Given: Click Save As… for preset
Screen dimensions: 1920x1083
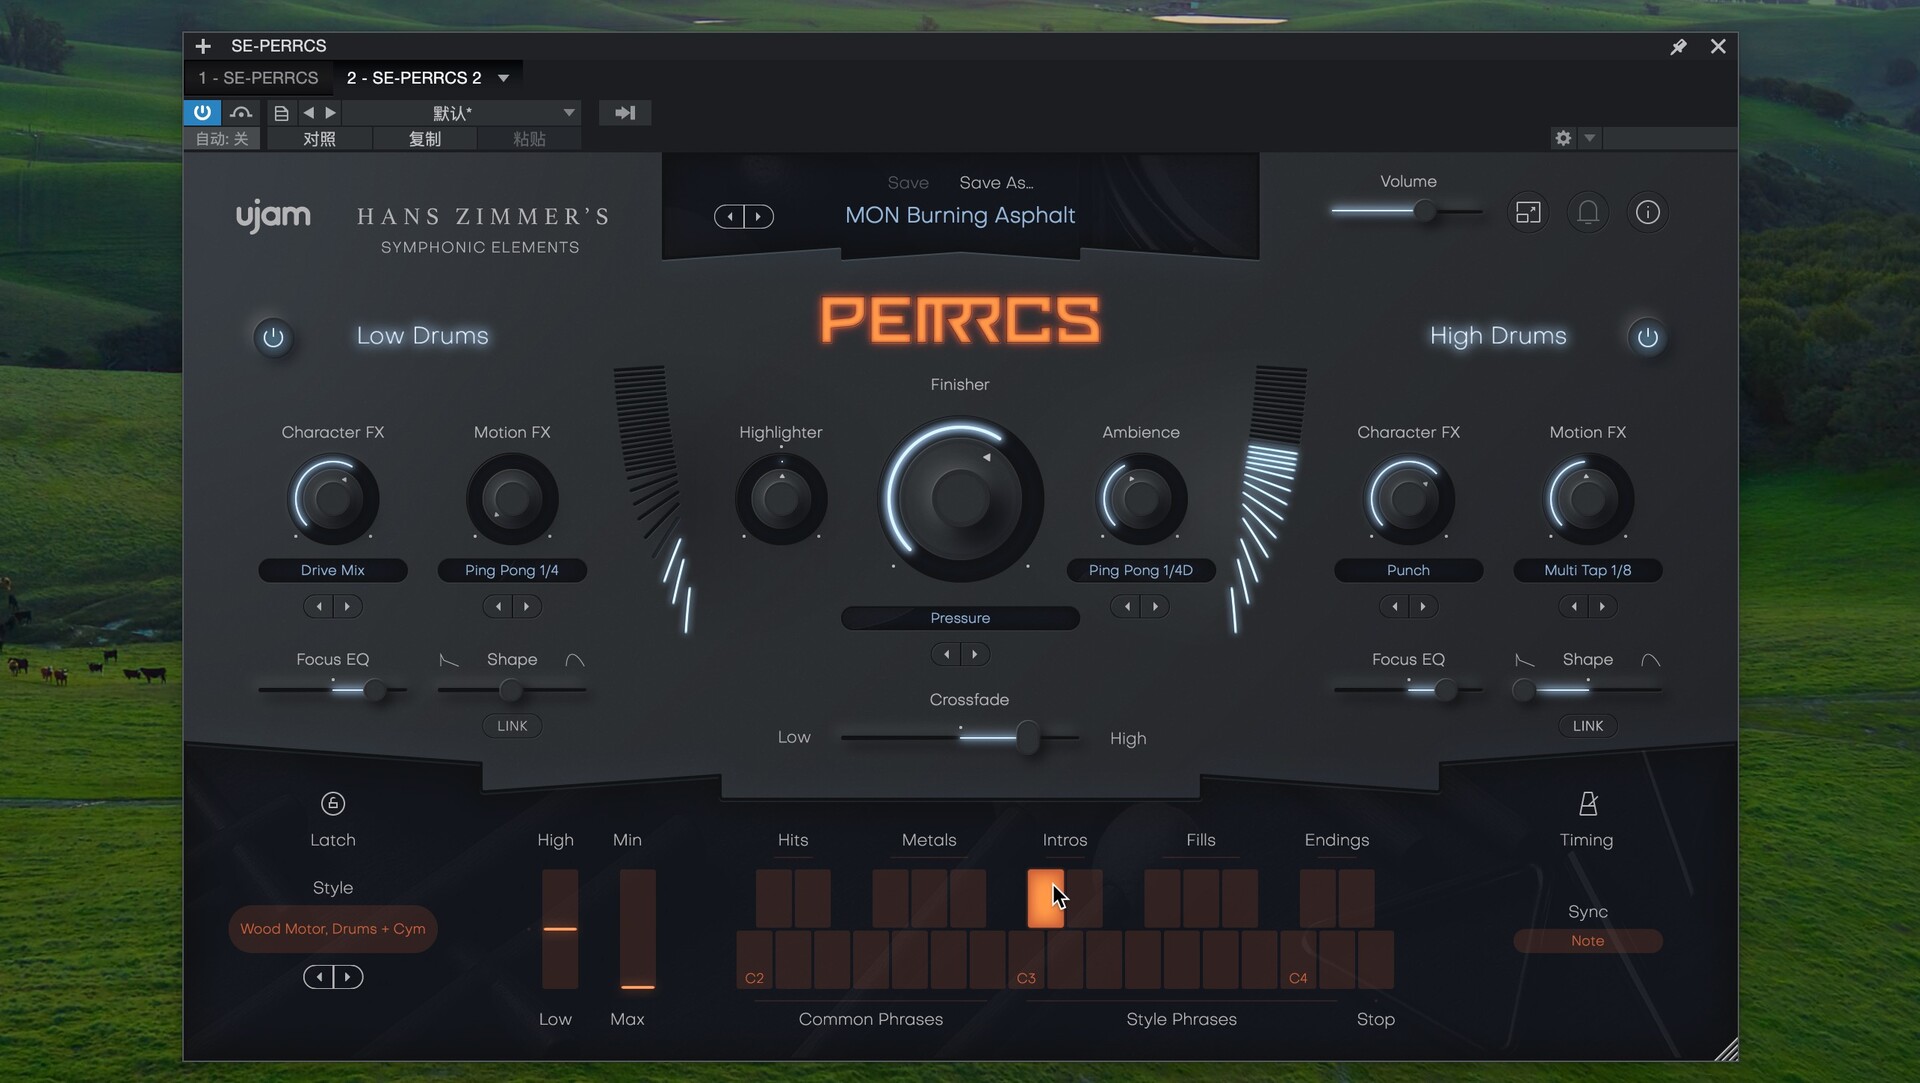Looking at the screenshot, I should tap(996, 183).
